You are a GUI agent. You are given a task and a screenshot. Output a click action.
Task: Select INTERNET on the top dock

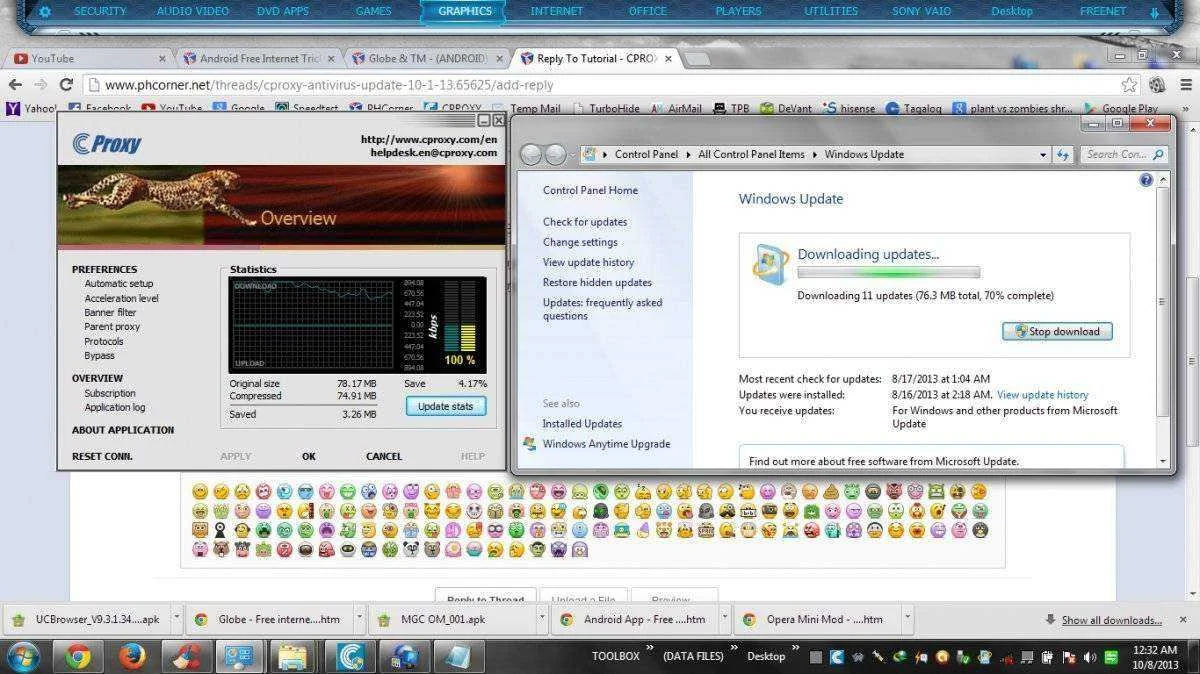(x=556, y=11)
